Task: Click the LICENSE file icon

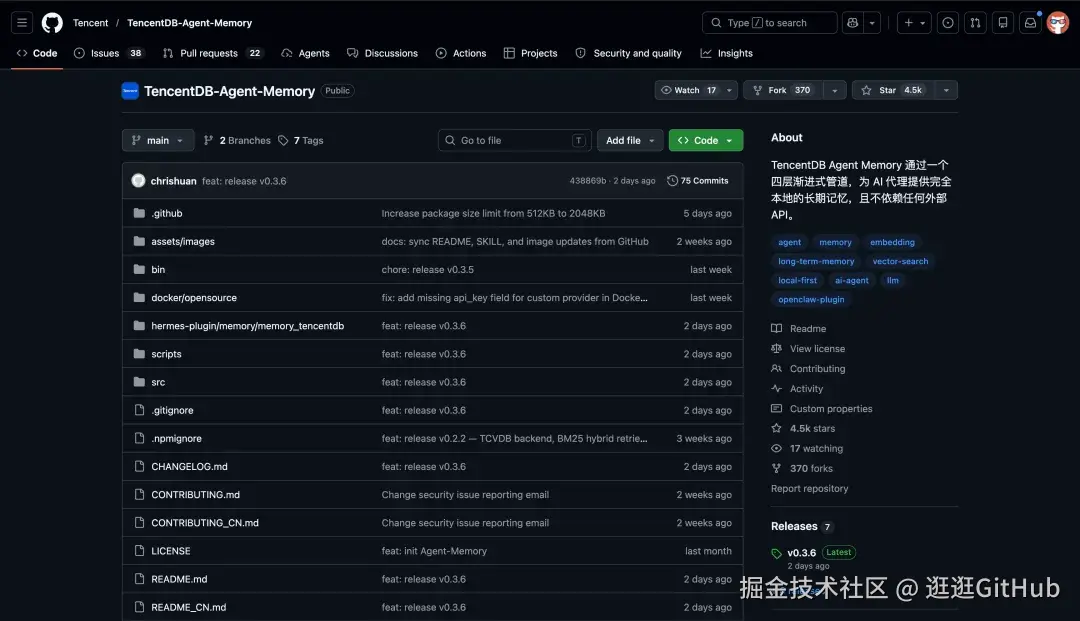Action: click(139, 551)
